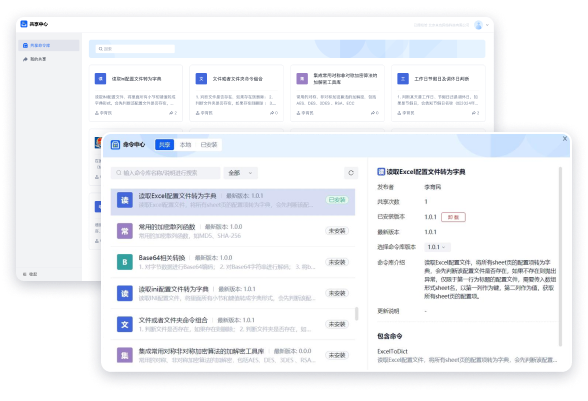Click the 工作日节假日 card icon

click(x=403, y=79)
